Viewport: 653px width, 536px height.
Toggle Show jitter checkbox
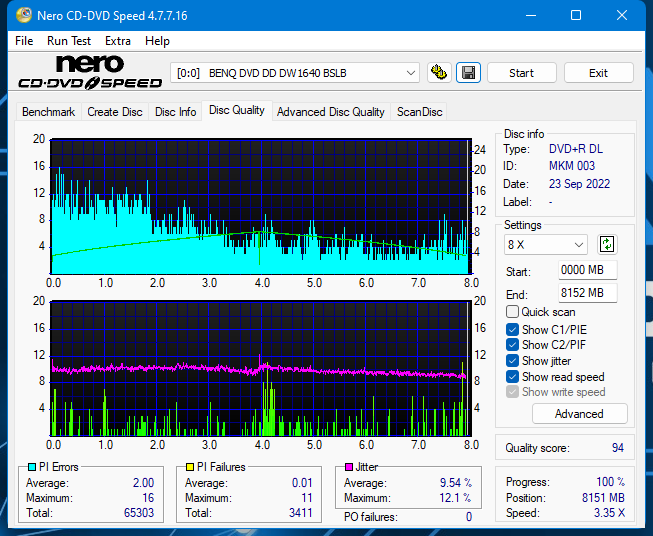[x=512, y=361]
